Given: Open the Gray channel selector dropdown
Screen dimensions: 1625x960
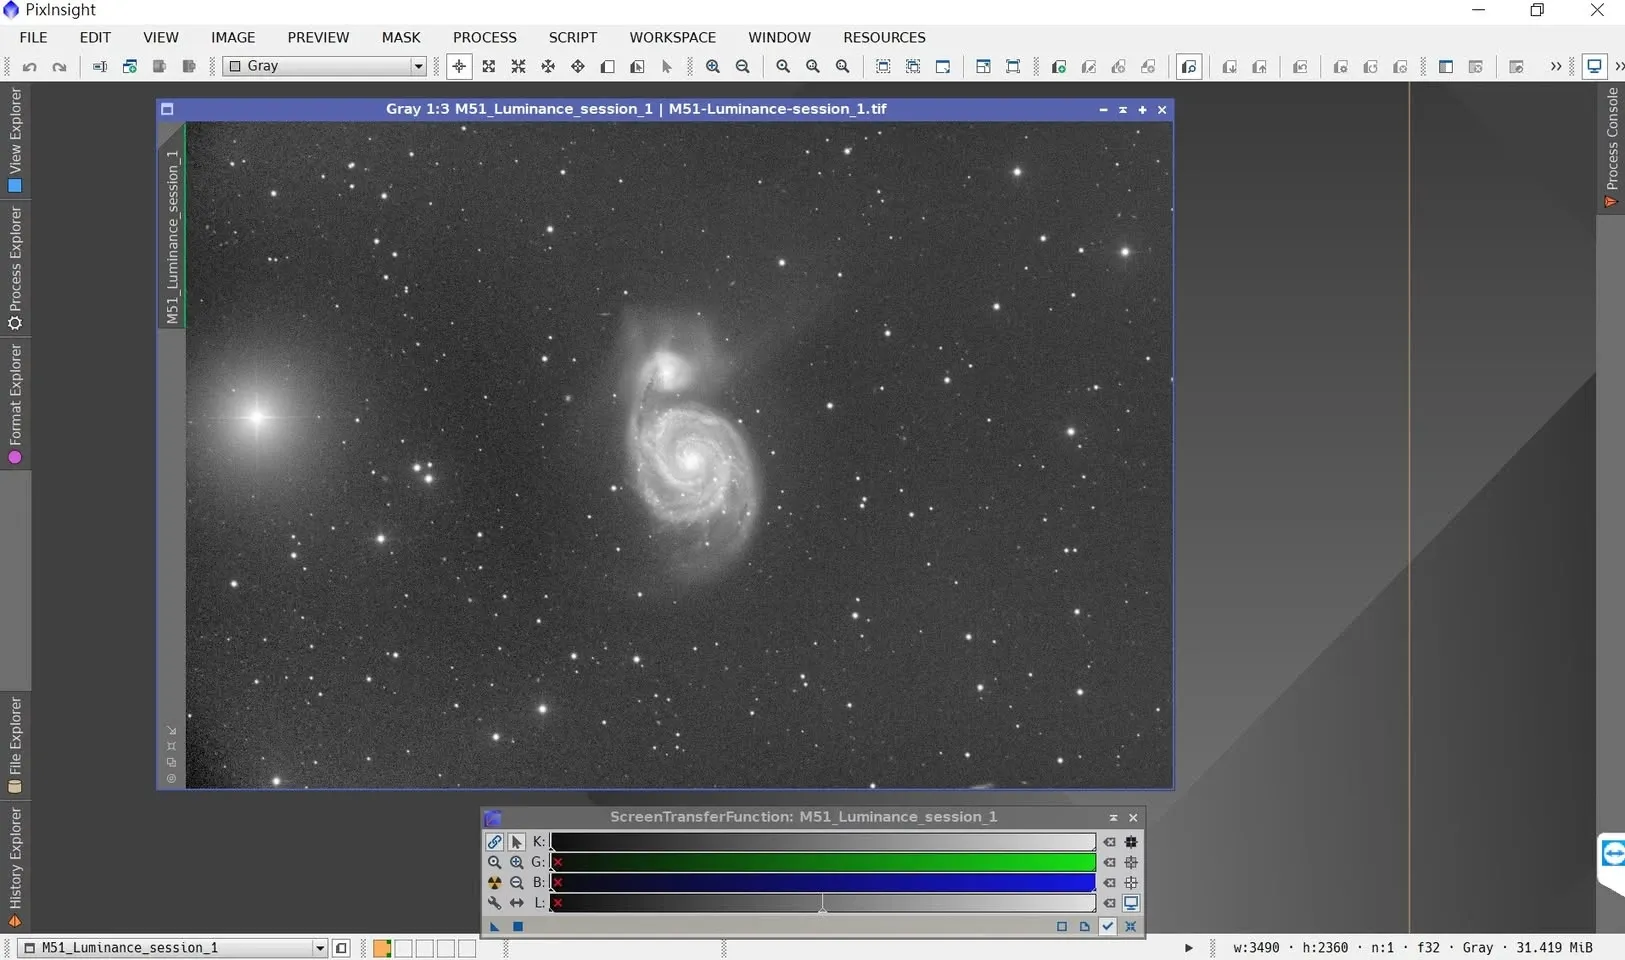Looking at the screenshot, I should 325,66.
